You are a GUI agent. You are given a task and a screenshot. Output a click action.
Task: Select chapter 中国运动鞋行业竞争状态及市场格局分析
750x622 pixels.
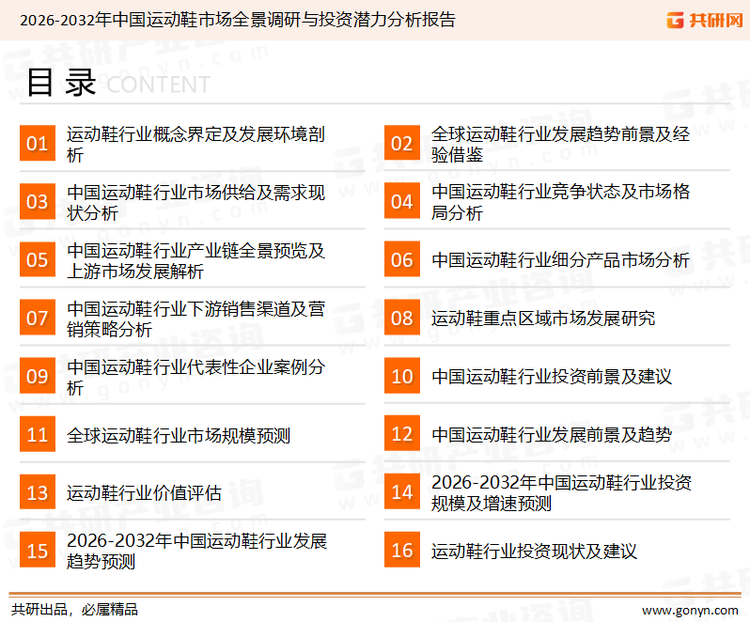coord(560,202)
